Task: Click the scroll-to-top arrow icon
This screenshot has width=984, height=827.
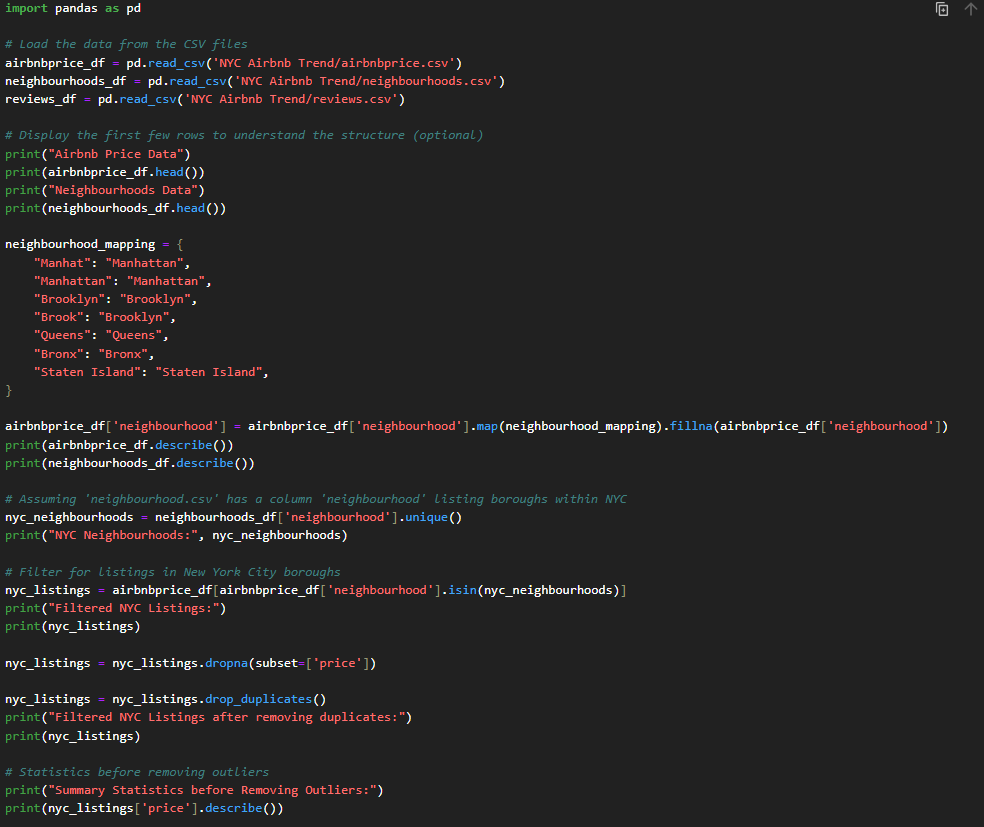Action: pos(970,9)
